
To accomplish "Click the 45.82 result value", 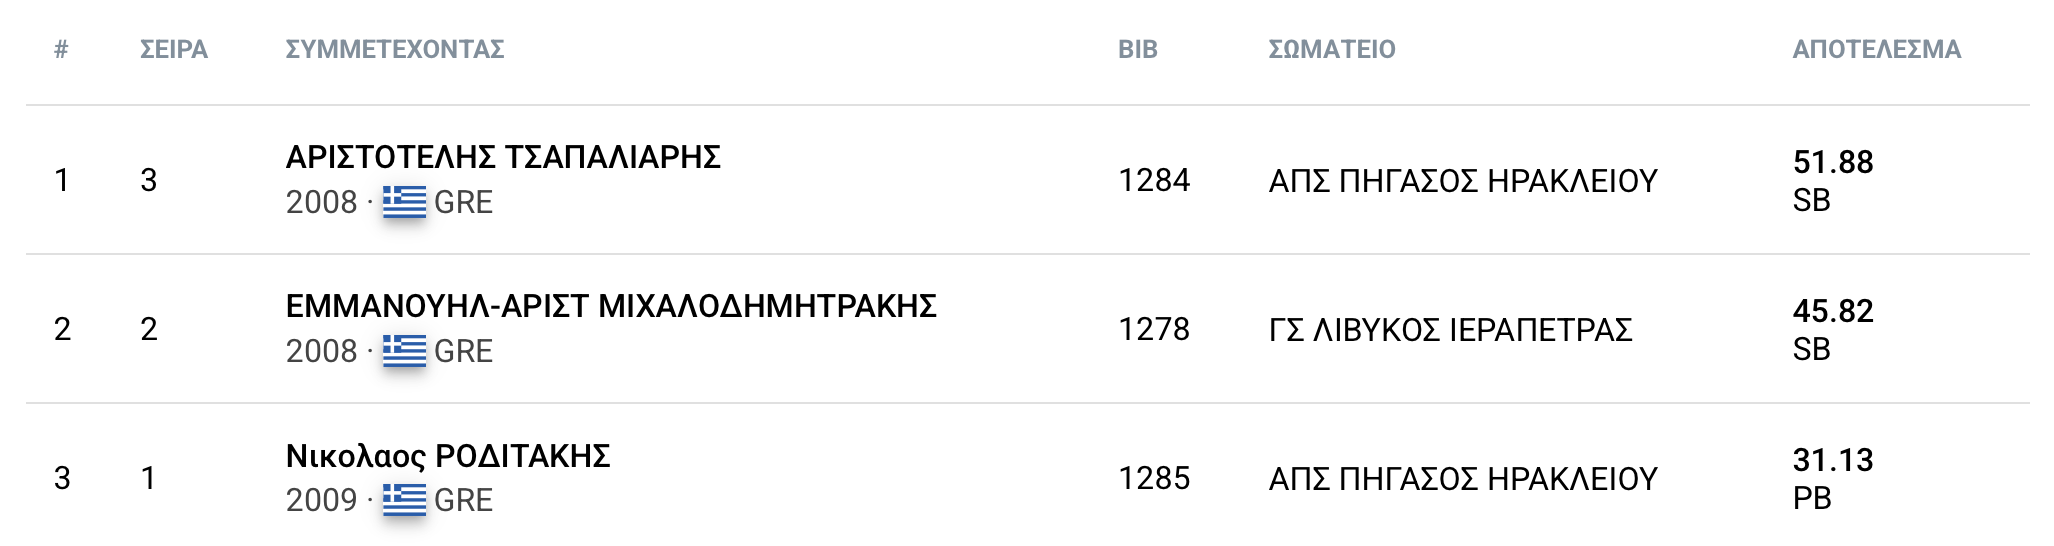I will pyautogui.click(x=1833, y=311).
